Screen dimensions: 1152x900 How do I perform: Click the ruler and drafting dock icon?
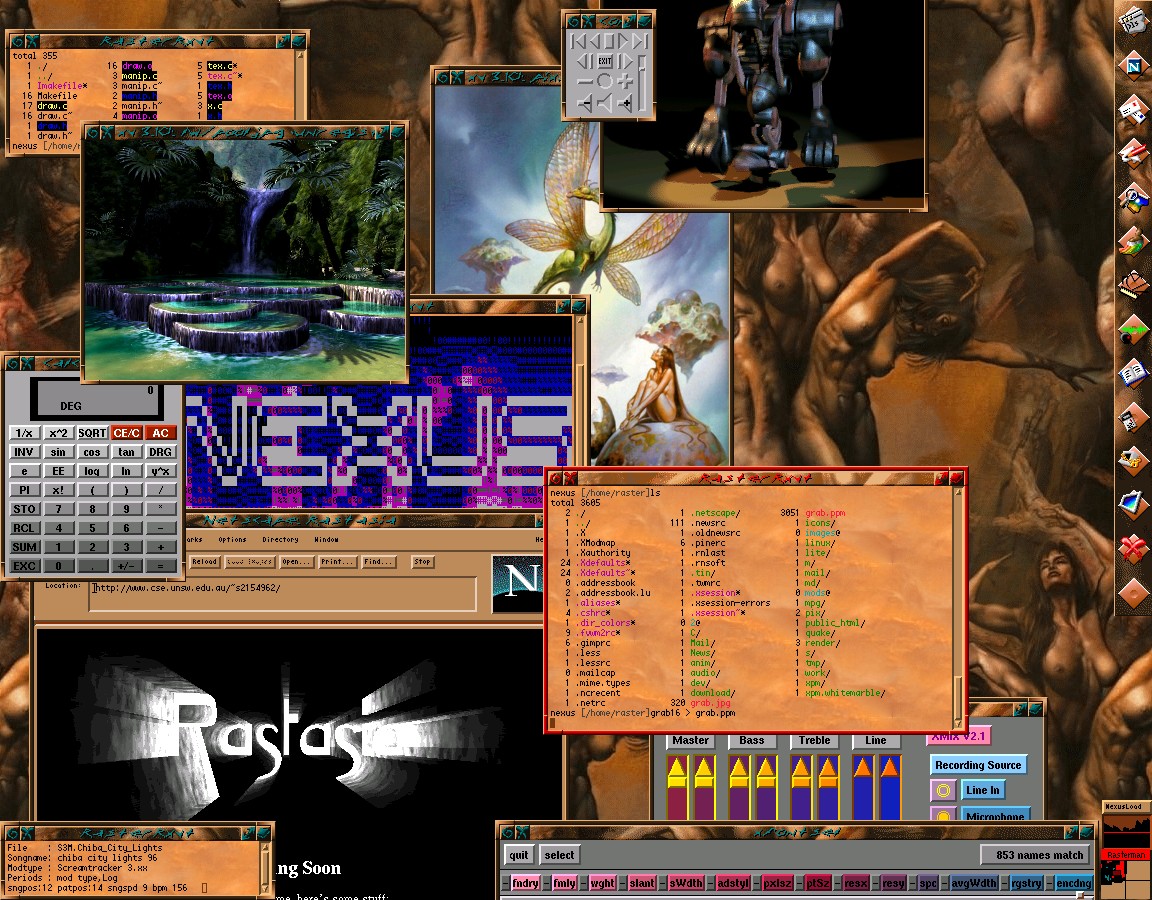(x=1133, y=285)
